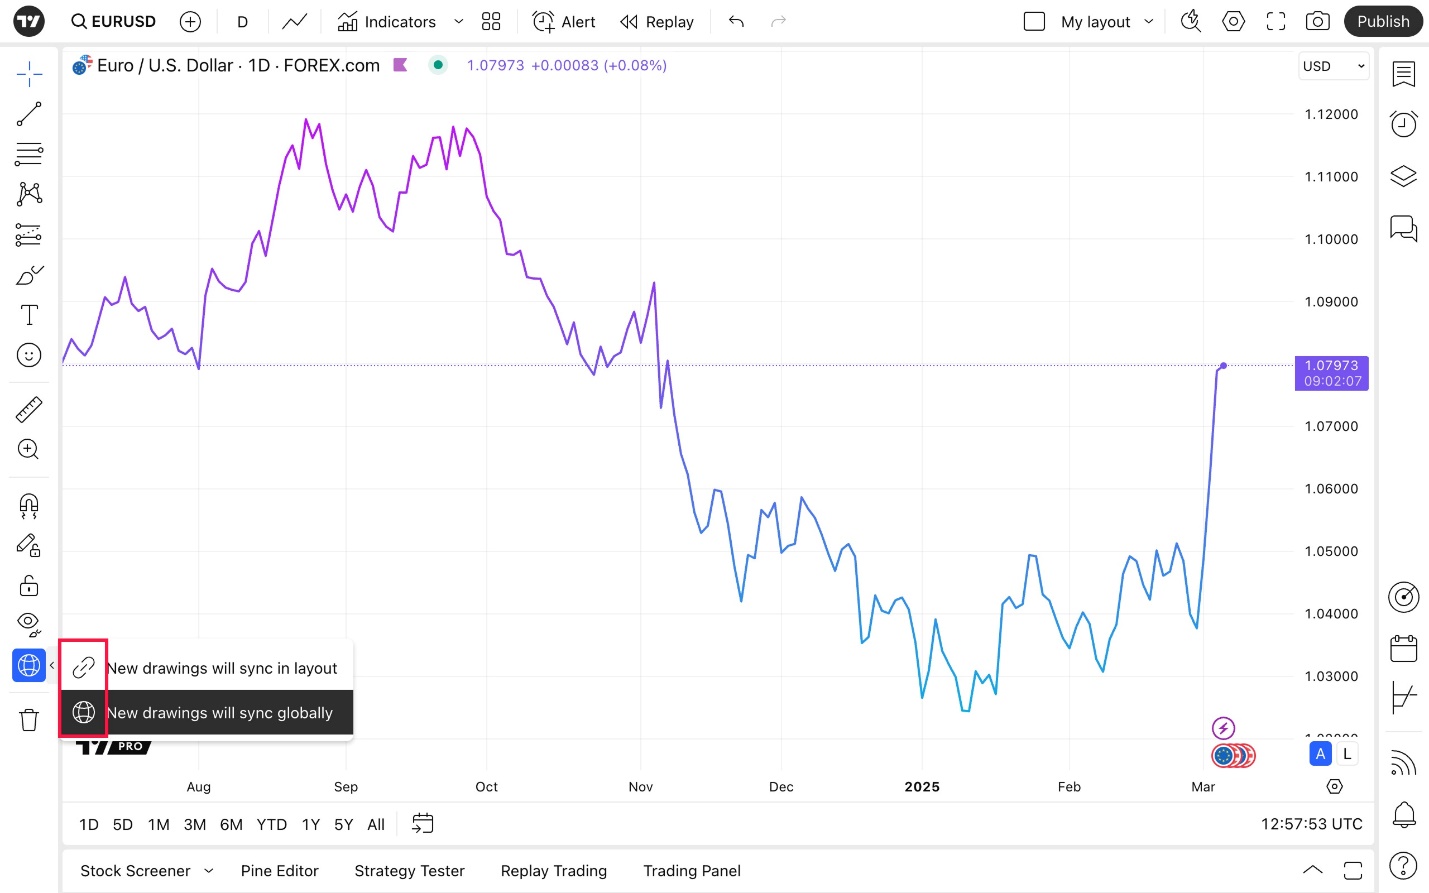The image size is (1429, 893).
Task: Select the brush drawing tool
Action: click(29, 275)
